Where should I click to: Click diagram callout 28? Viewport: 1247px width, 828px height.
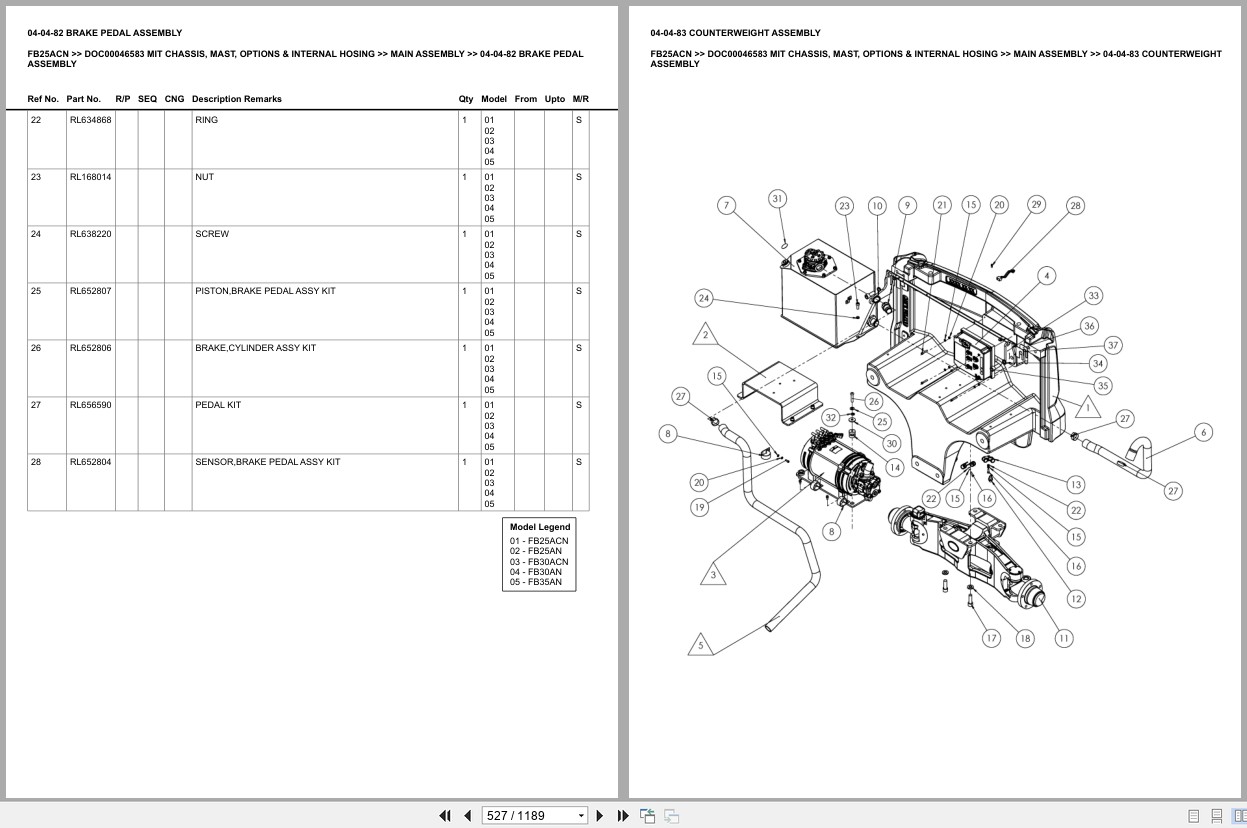pos(1075,206)
